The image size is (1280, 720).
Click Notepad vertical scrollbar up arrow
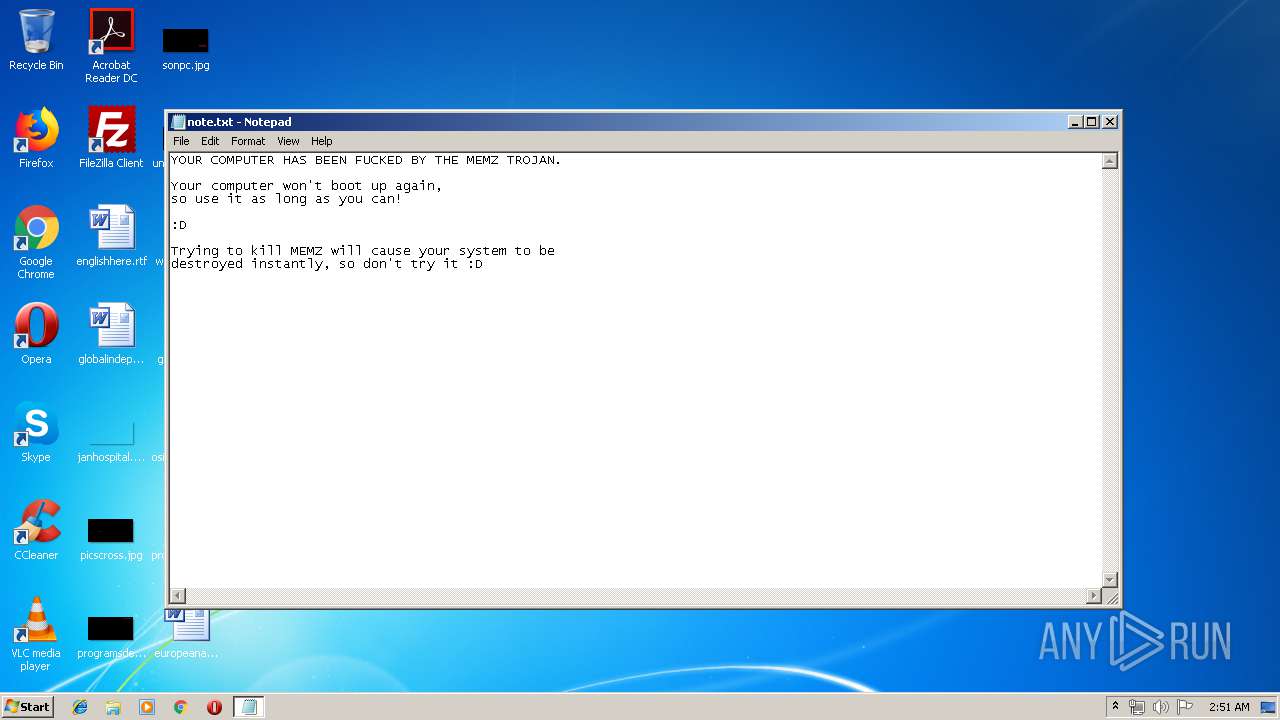1109,161
